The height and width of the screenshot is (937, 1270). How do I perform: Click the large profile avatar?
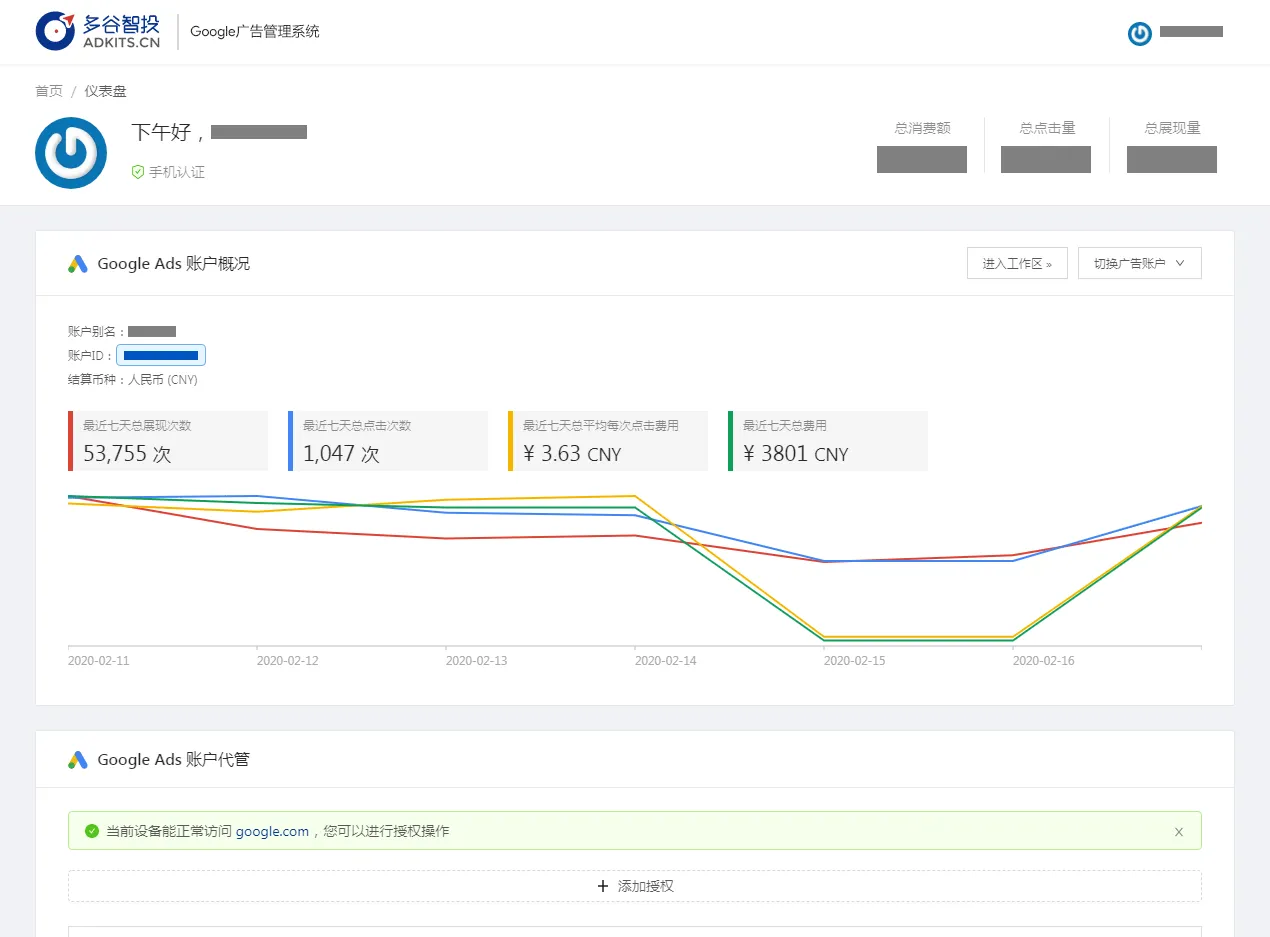71,153
